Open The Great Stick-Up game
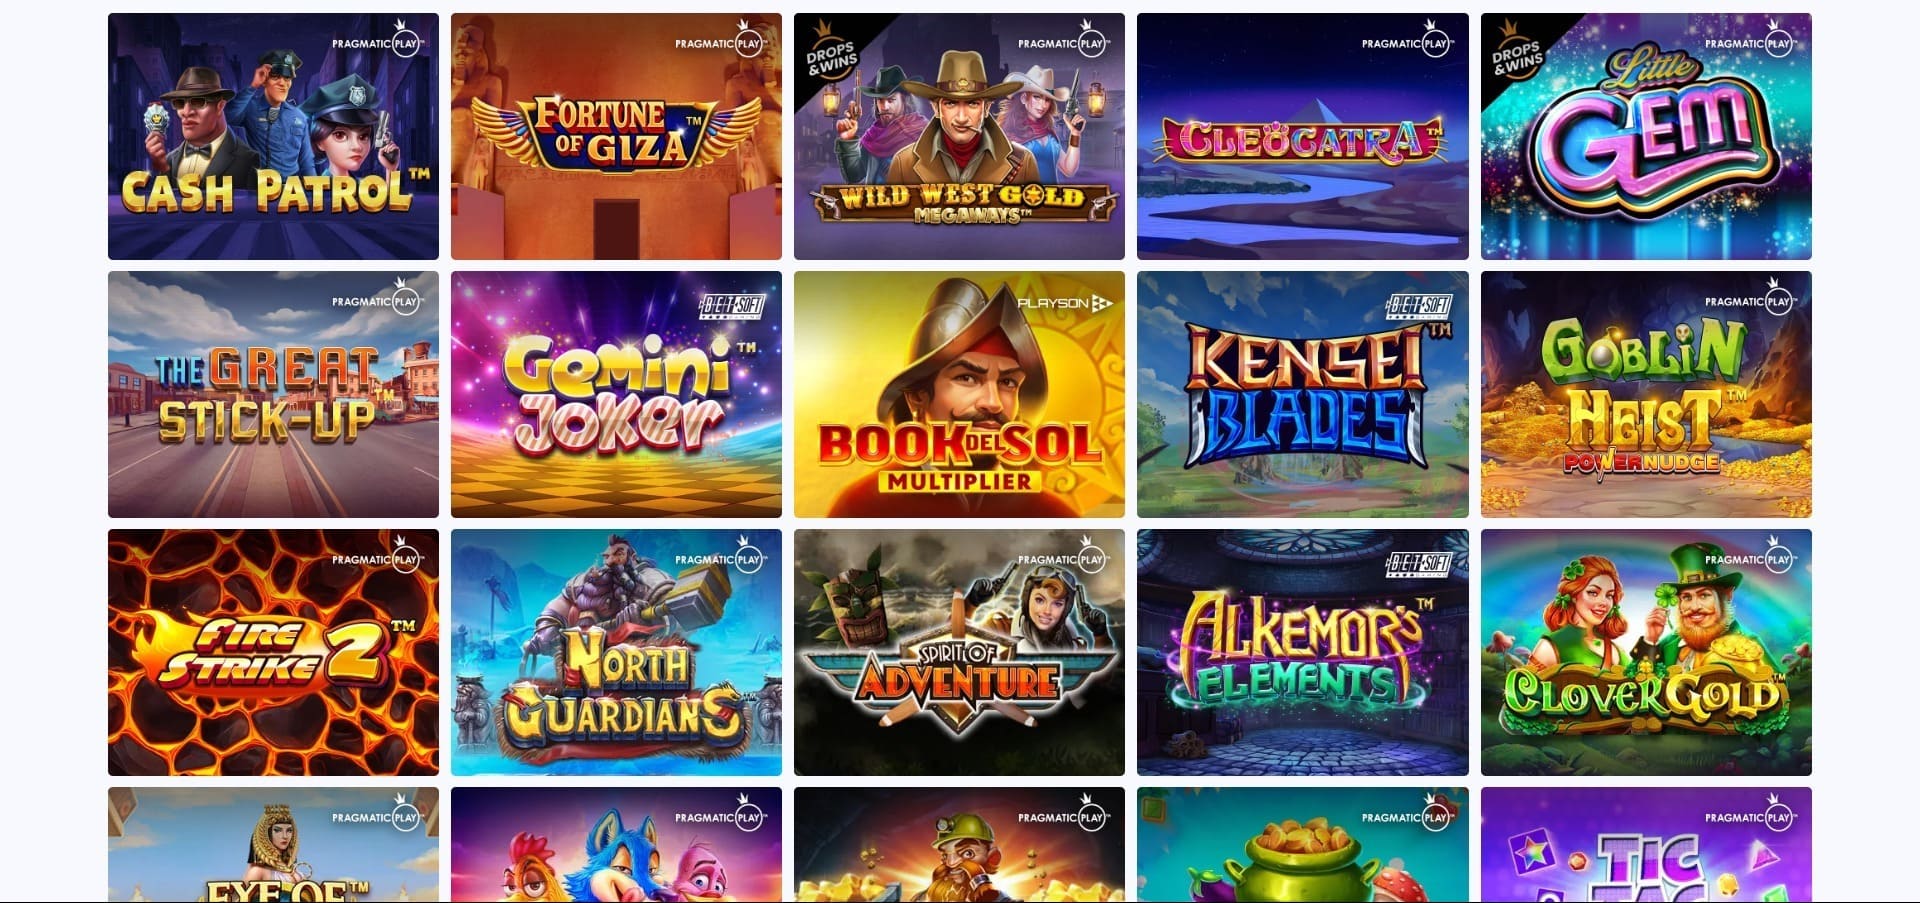The height and width of the screenshot is (903, 1920). 273,394
